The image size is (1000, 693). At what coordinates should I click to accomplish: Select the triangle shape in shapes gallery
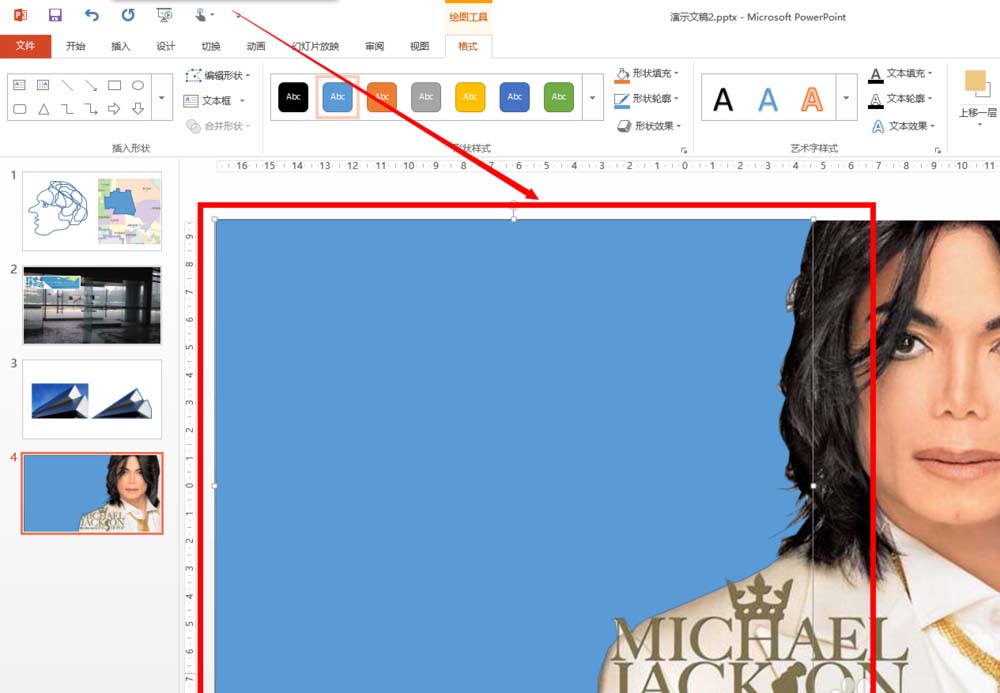pyautogui.click(x=43, y=109)
